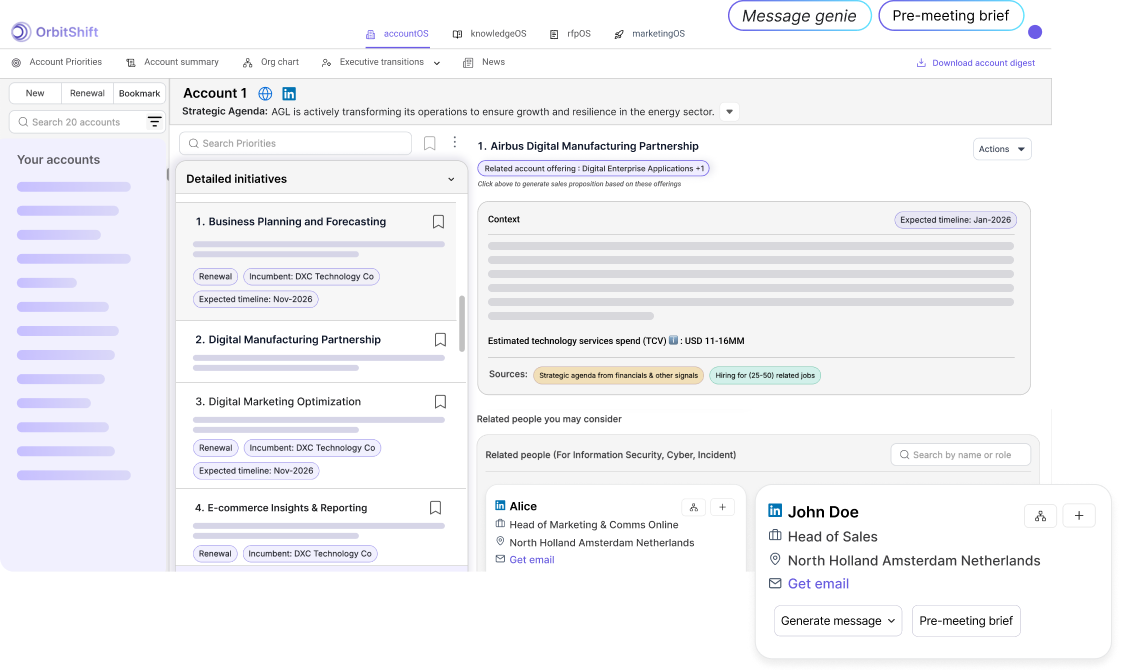Add Alice with the plus icon
Image resolution: width=1122 pixels, height=670 pixels.
[723, 508]
